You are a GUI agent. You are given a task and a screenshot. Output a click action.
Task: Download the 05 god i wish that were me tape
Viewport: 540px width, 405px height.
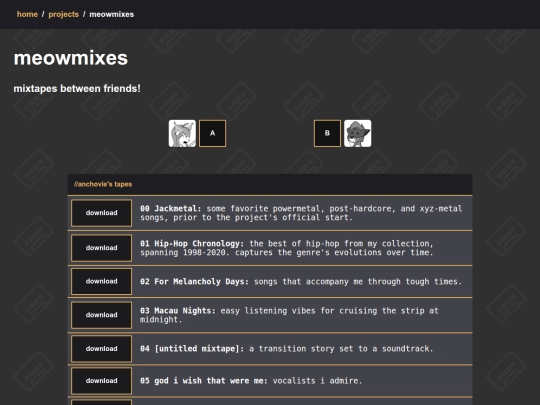point(101,381)
